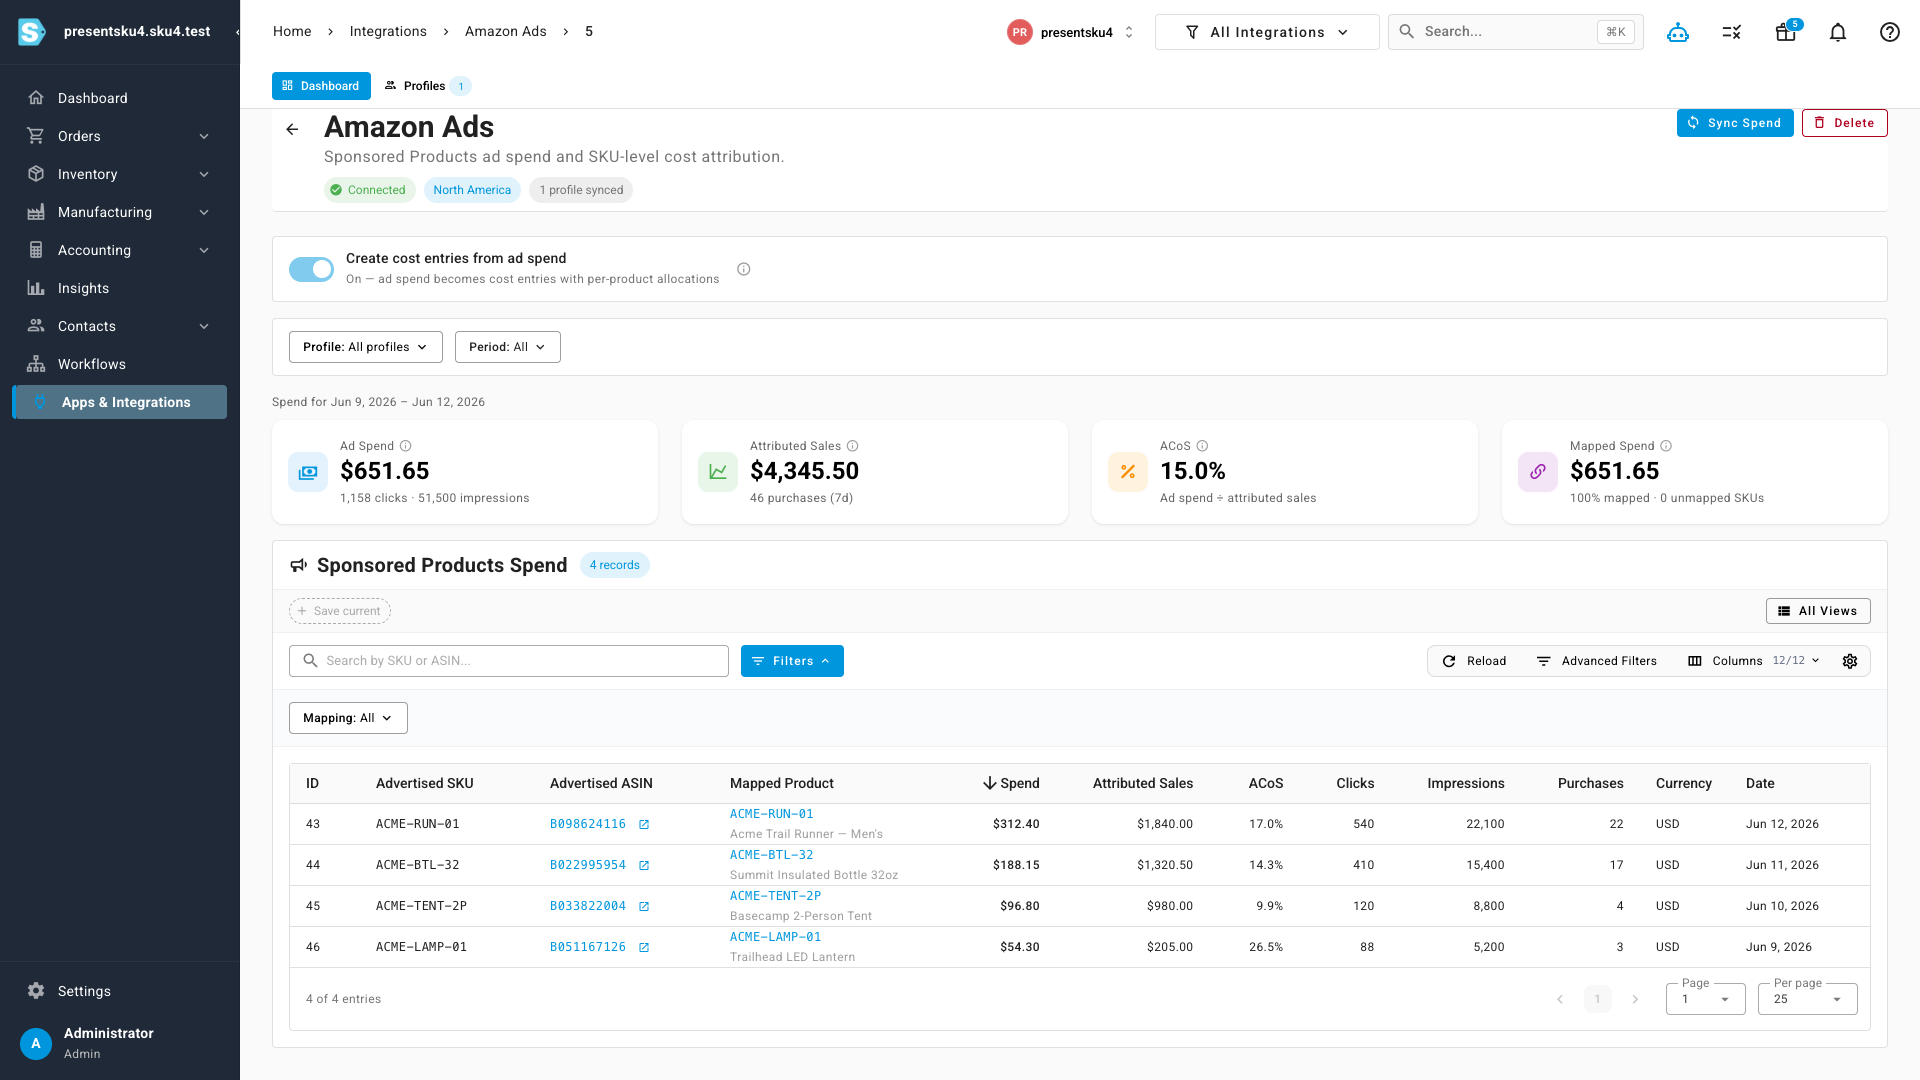This screenshot has width=1920, height=1080.
Task: Expand the Manufacturing sidebar menu
Action: coord(120,212)
